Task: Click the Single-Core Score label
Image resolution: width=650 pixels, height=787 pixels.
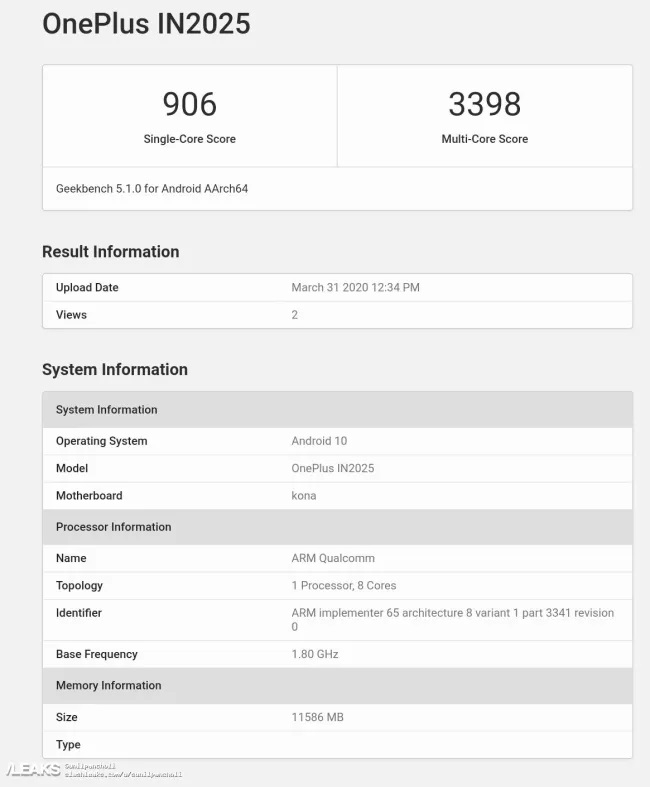Action: pyautogui.click(x=190, y=139)
